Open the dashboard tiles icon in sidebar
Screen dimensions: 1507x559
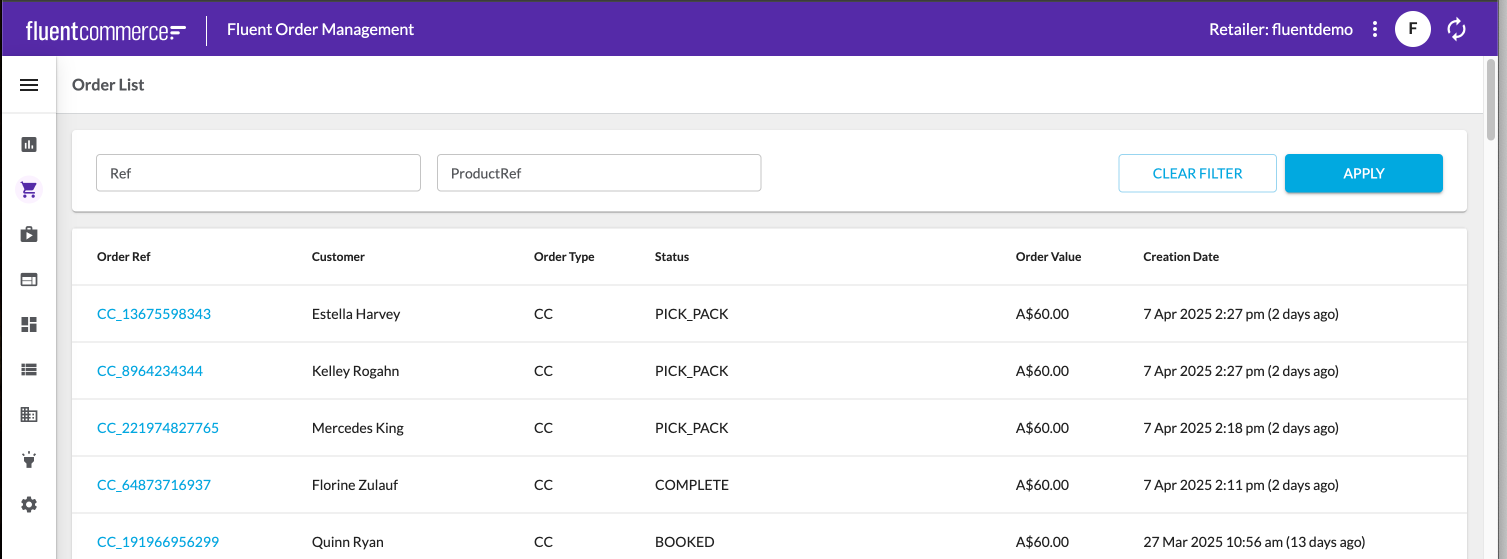(29, 324)
